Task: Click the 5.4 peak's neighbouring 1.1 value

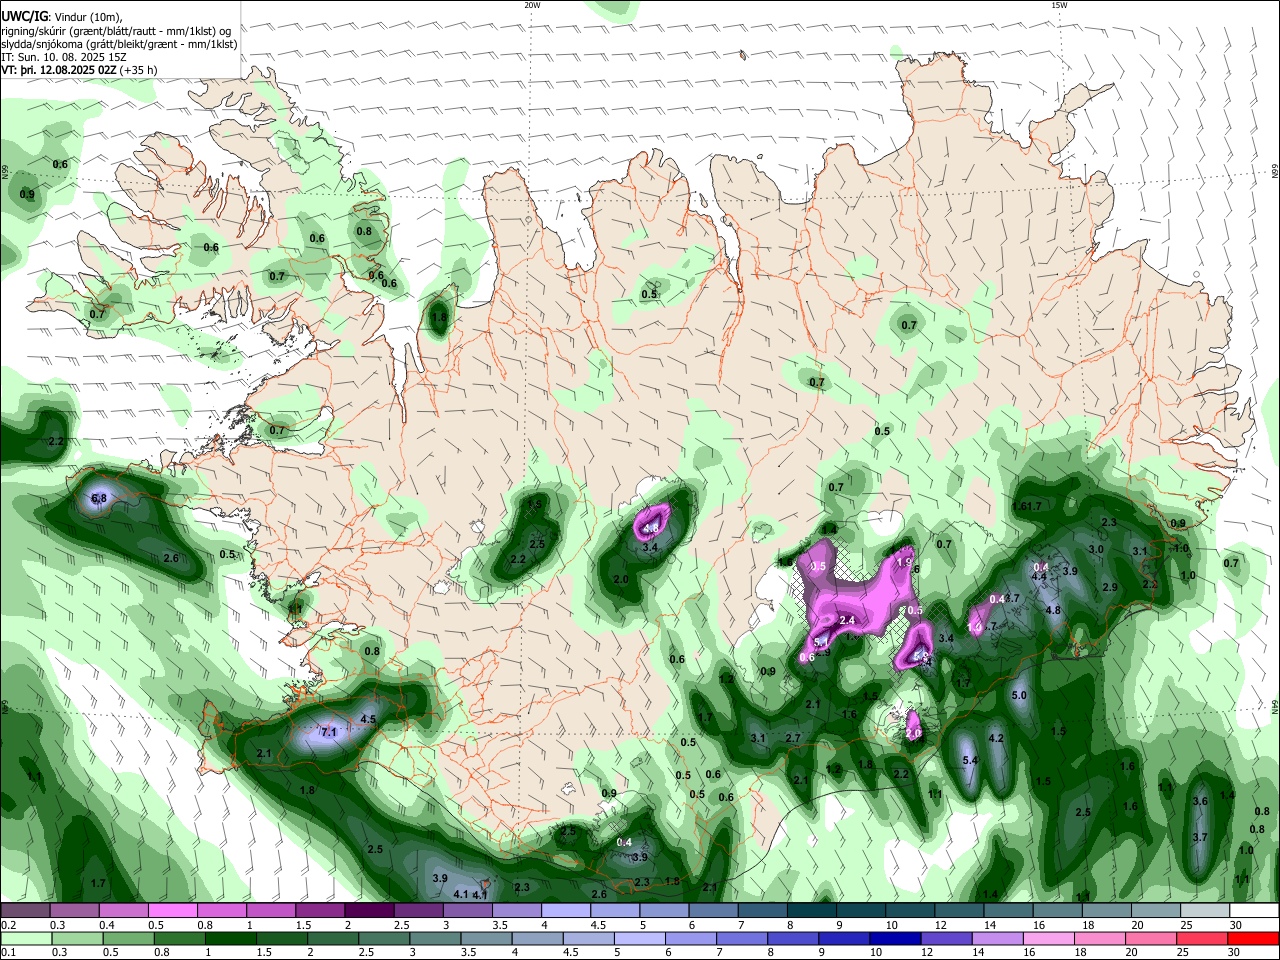Action: 936,794
